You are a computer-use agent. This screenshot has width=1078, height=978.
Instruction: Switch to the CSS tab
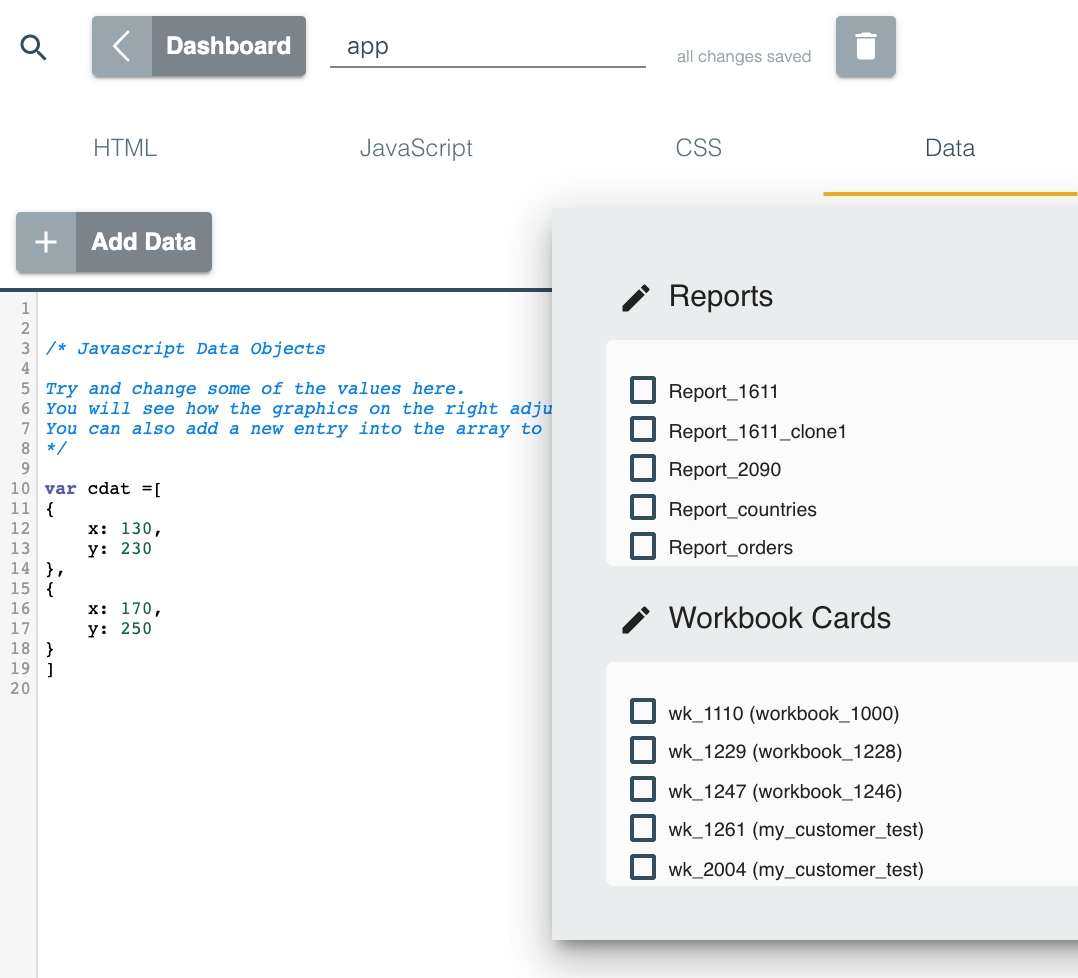(x=698, y=148)
